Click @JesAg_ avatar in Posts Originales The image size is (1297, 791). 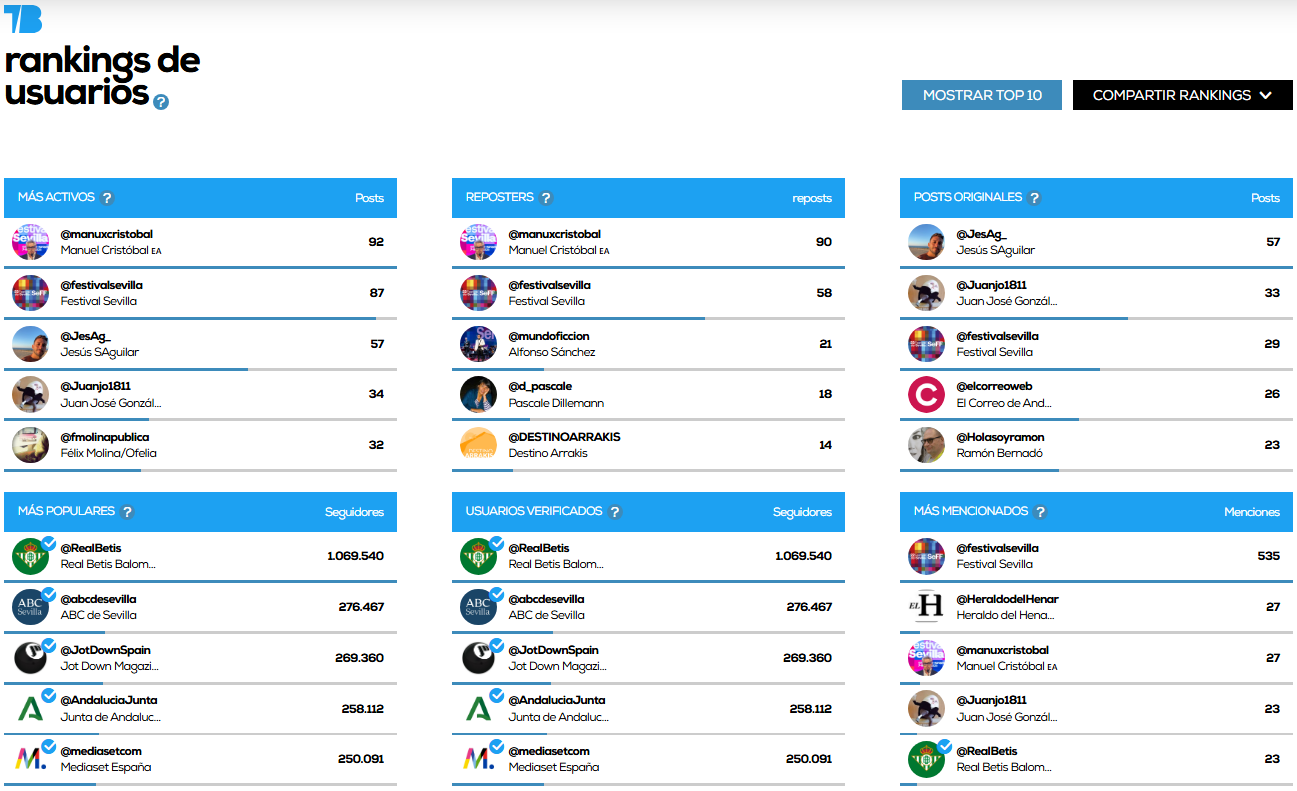(926, 242)
